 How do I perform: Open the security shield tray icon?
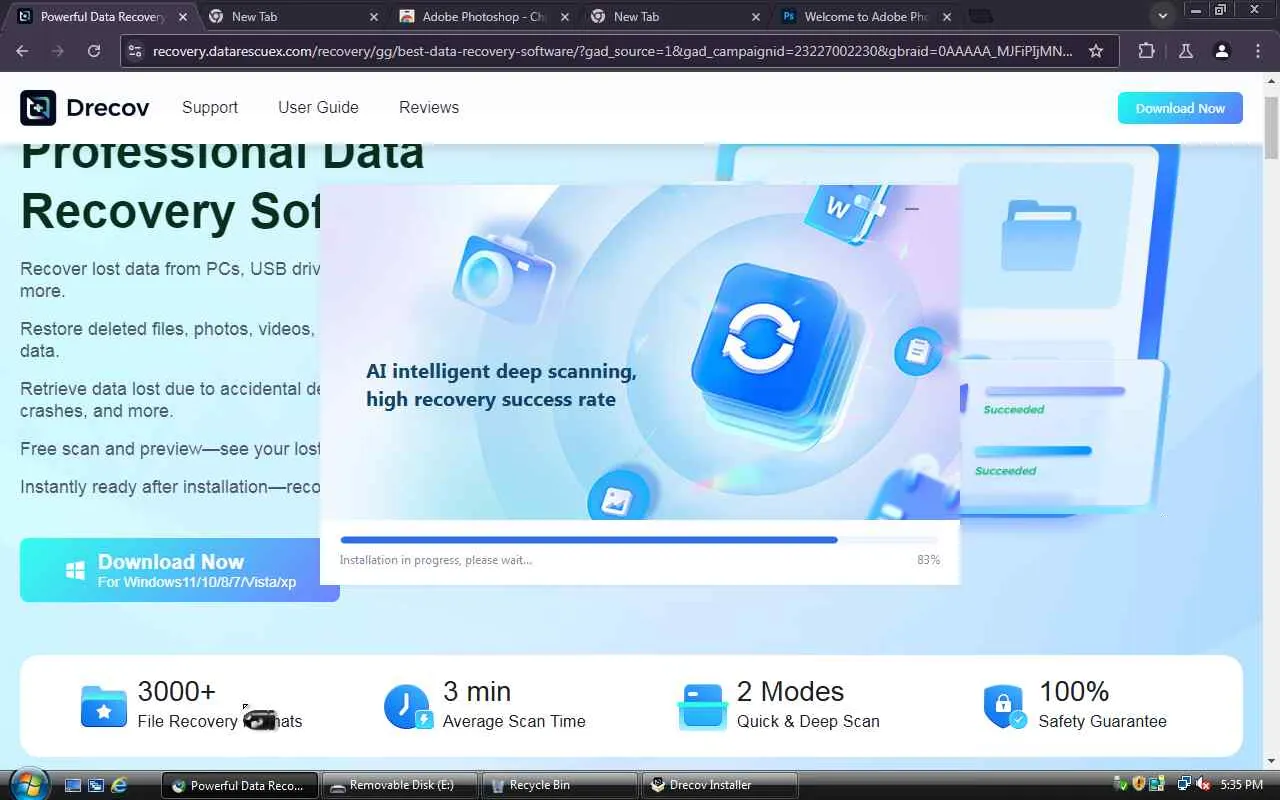(x=1138, y=784)
